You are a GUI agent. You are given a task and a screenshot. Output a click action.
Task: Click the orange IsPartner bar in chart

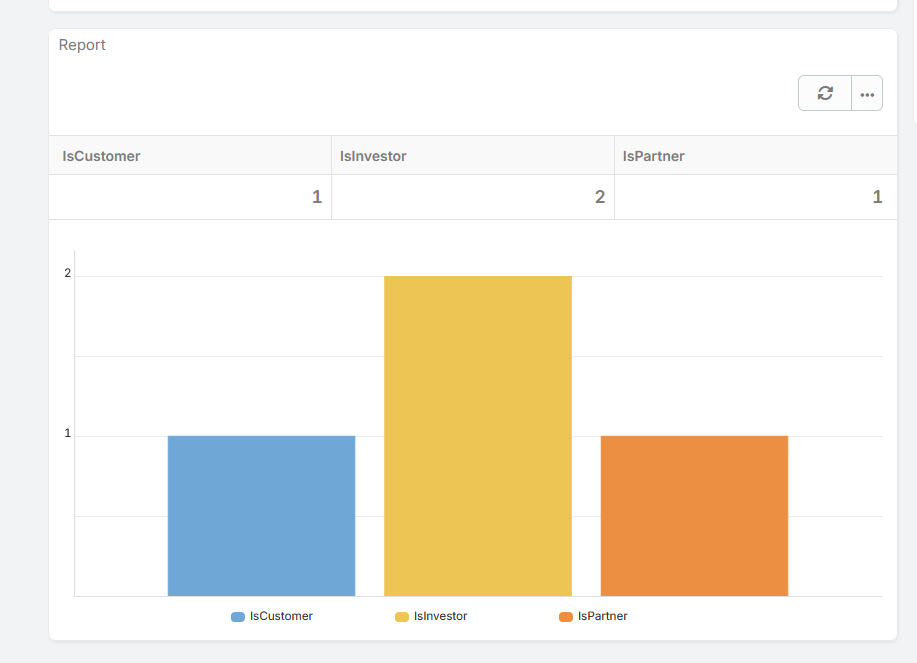(694, 516)
